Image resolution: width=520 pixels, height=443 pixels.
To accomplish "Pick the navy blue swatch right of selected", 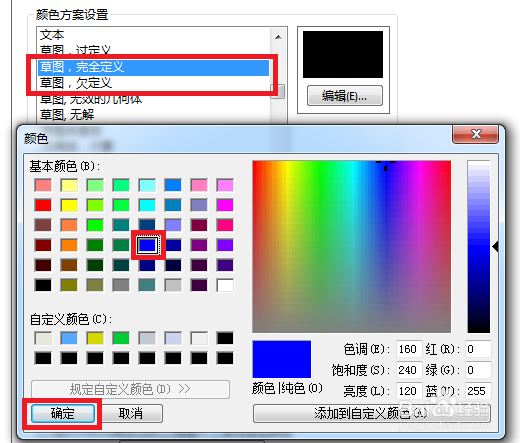I will point(173,245).
